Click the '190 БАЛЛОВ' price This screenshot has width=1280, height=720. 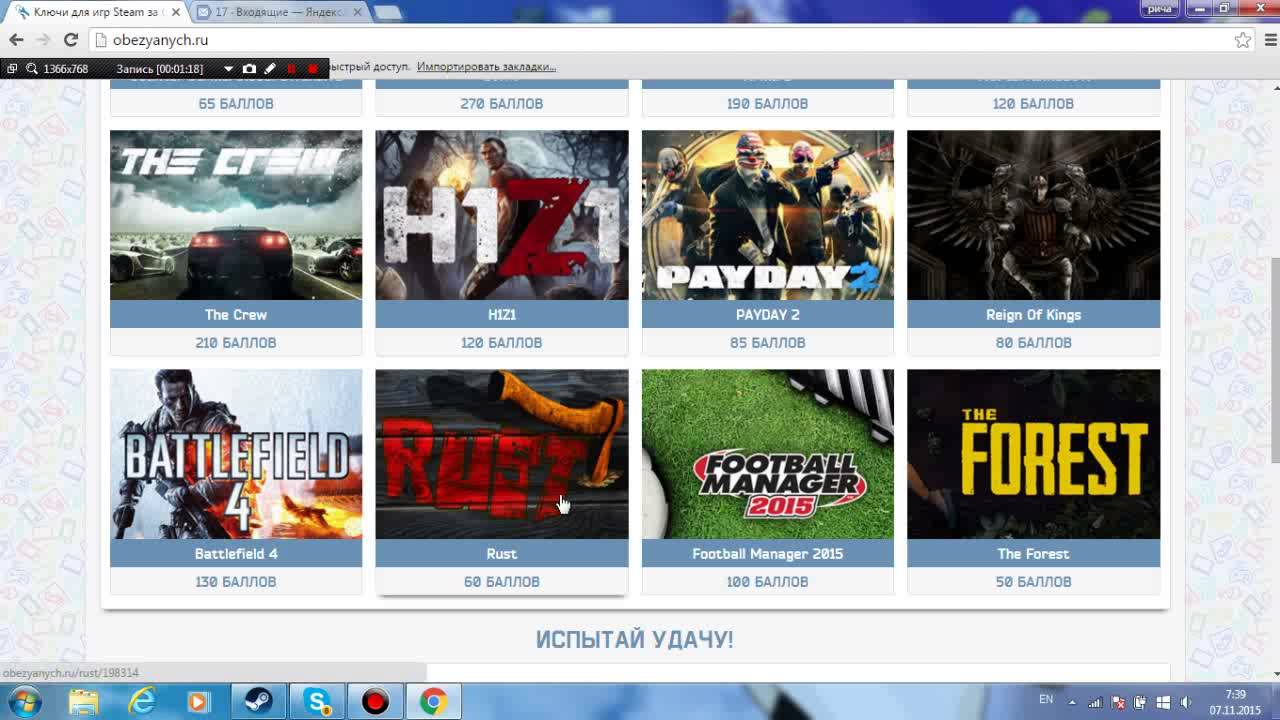(x=768, y=103)
